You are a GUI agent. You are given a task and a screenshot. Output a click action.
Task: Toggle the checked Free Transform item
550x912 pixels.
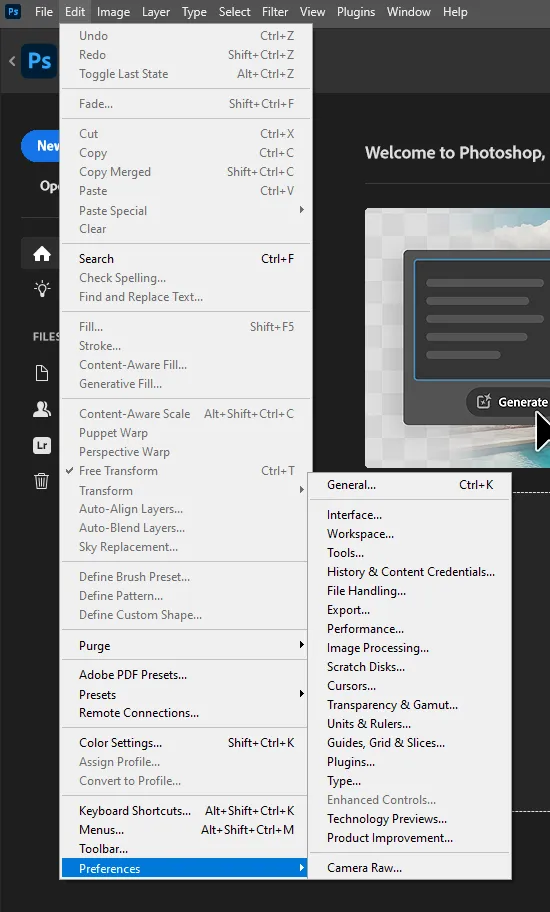tap(186, 471)
